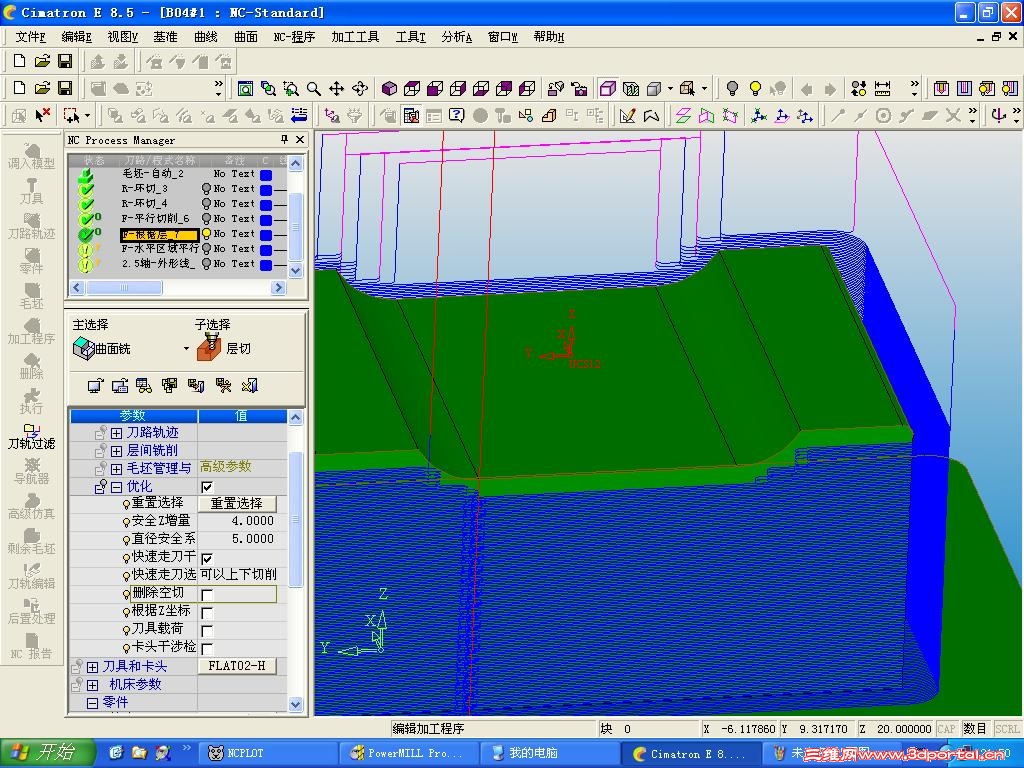Switch to PowerMILL Pro taskbar window
This screenshot has height=768, width=1024.
click(x=408, y=753)
